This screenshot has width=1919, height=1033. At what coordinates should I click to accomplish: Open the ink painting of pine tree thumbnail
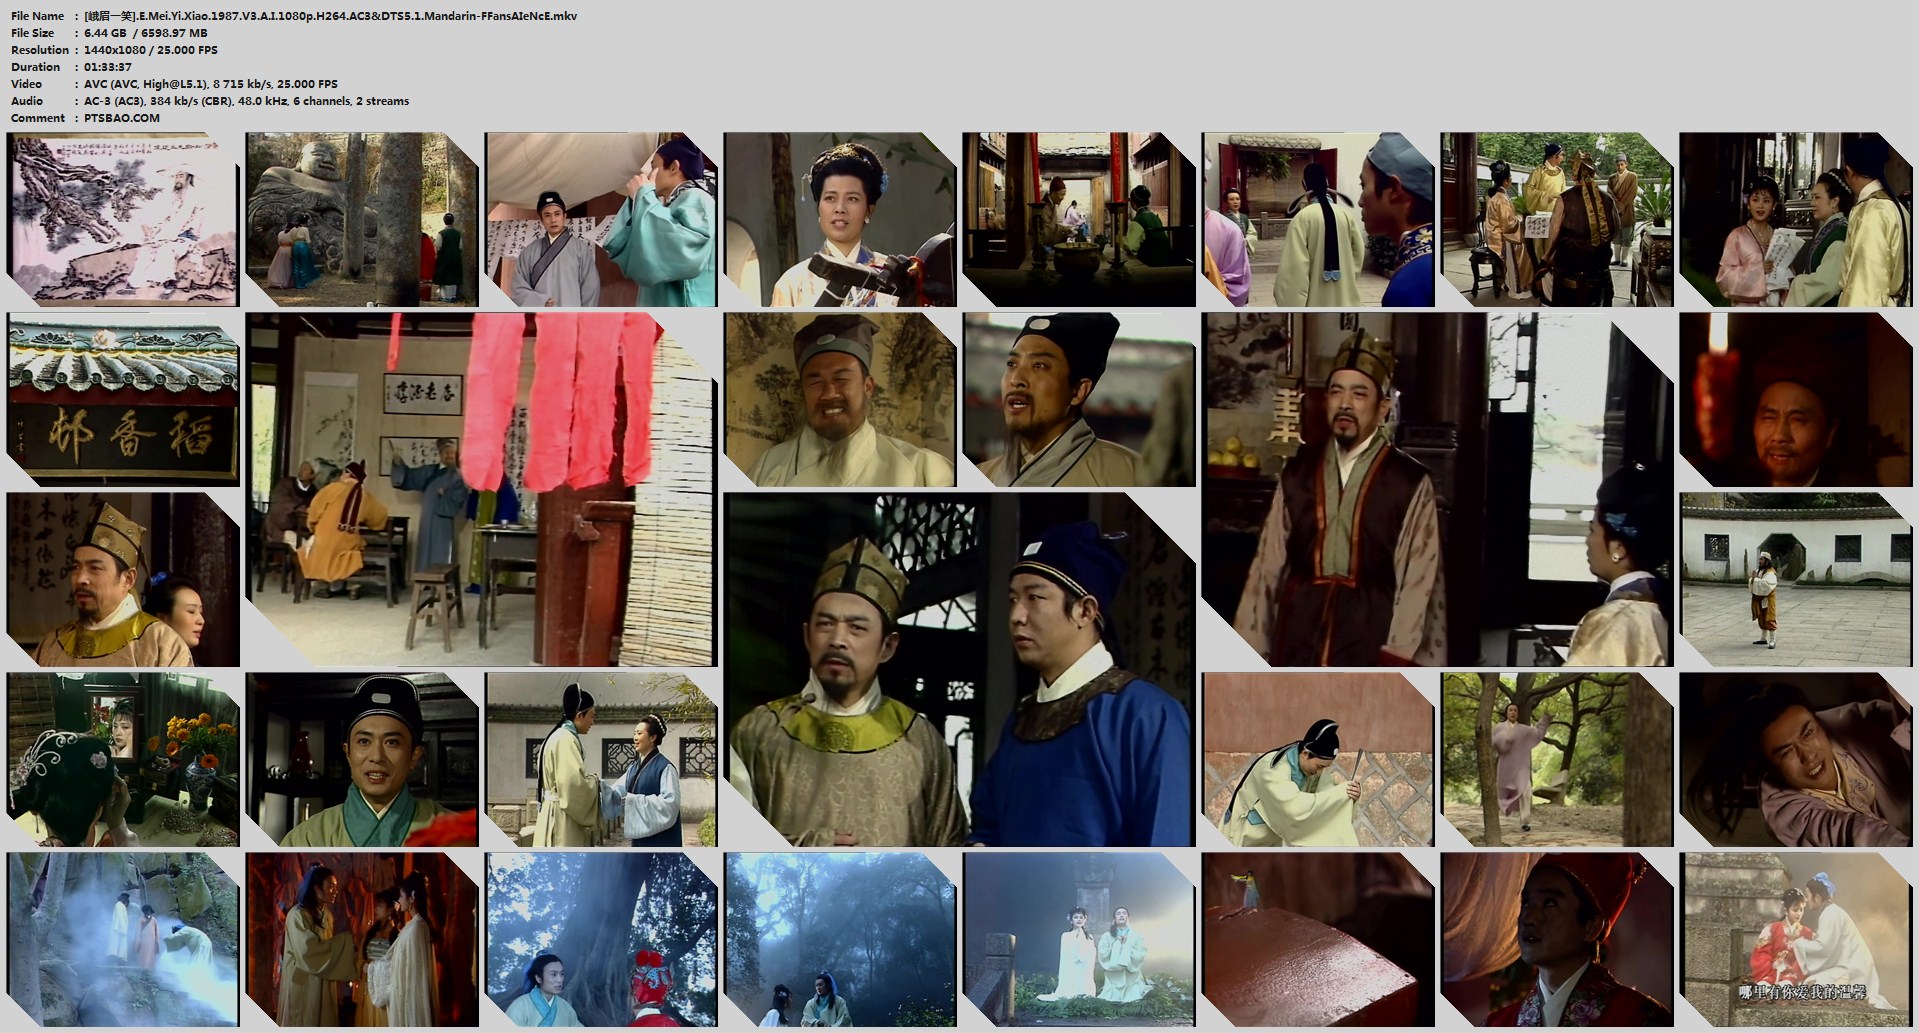pyautogui.click(x=122, y=219)
